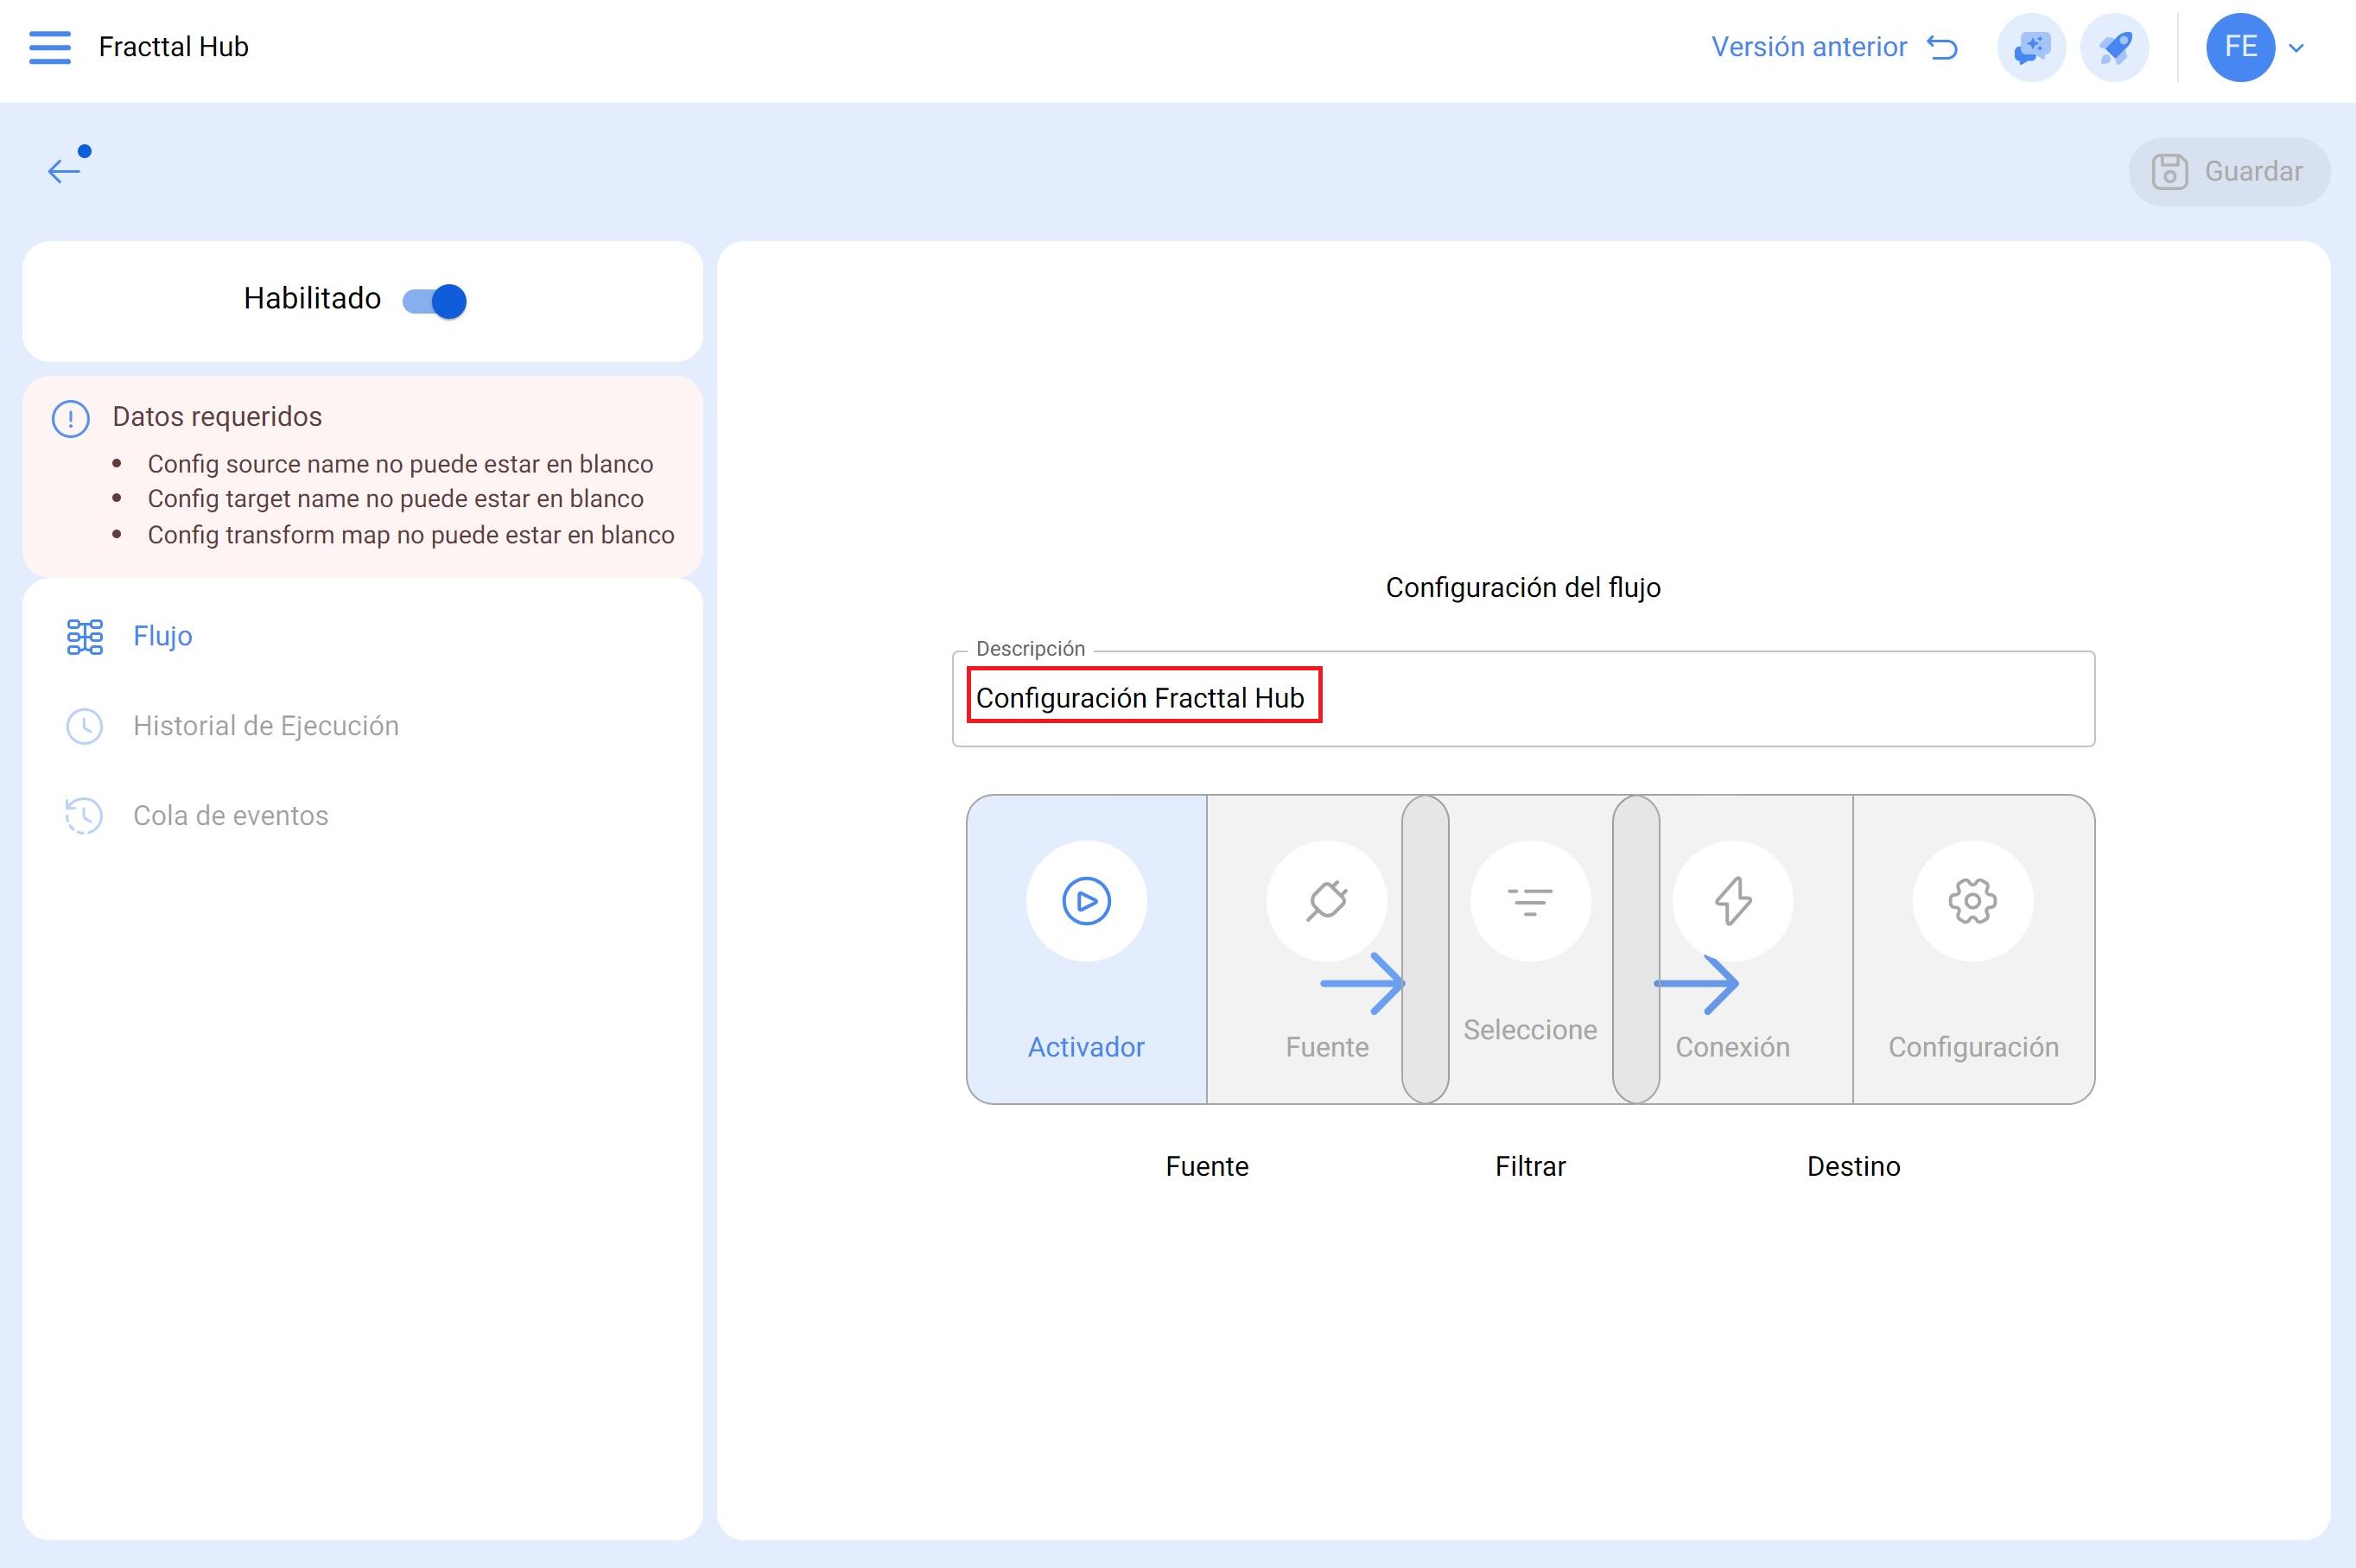Screen dimensions: 2356x1568
Task: Click the Fractal Hub header title
Action: [x=173, y=47]
